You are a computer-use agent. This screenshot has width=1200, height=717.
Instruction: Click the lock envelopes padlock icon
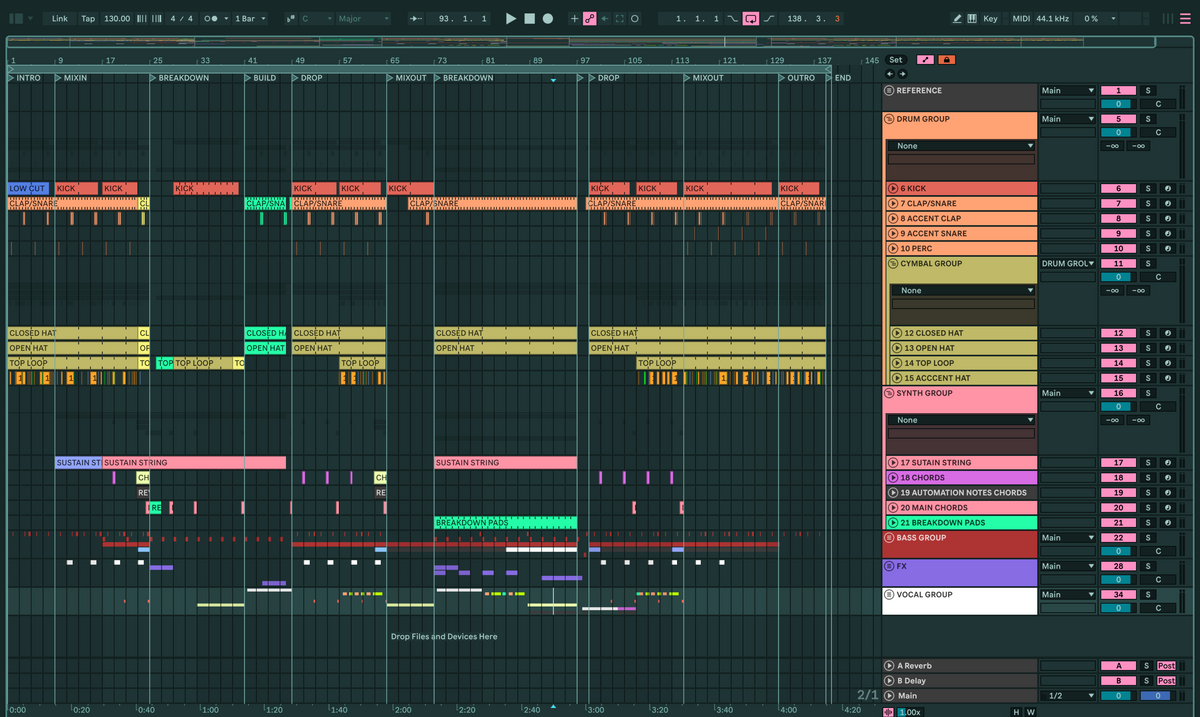[x=947, y=59]
